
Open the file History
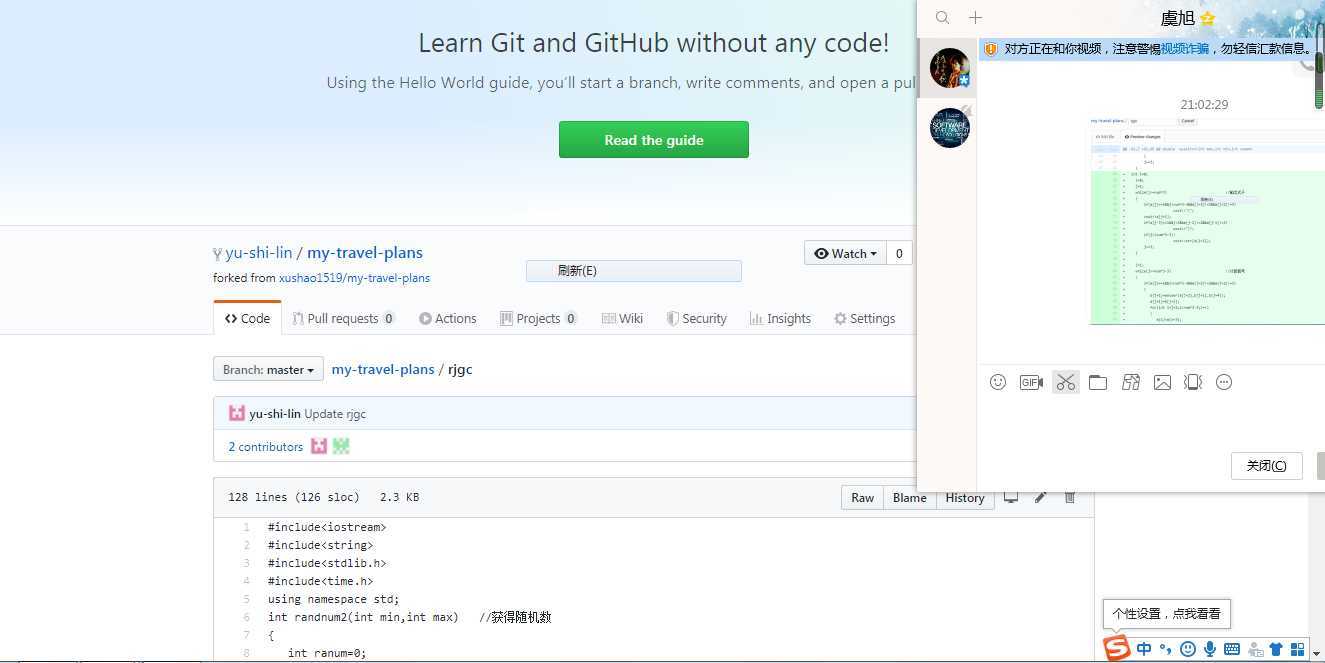pos(965,498)
